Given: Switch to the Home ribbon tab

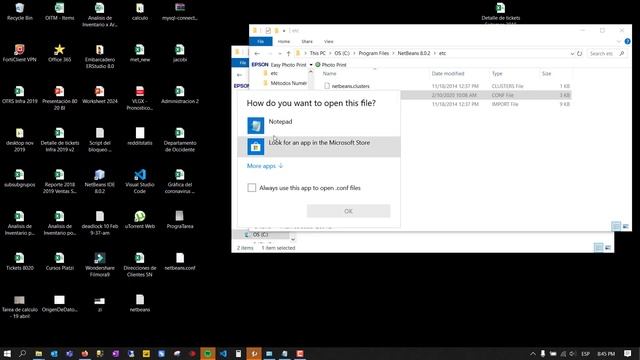Looking at the screenshot, I should 284,41.
